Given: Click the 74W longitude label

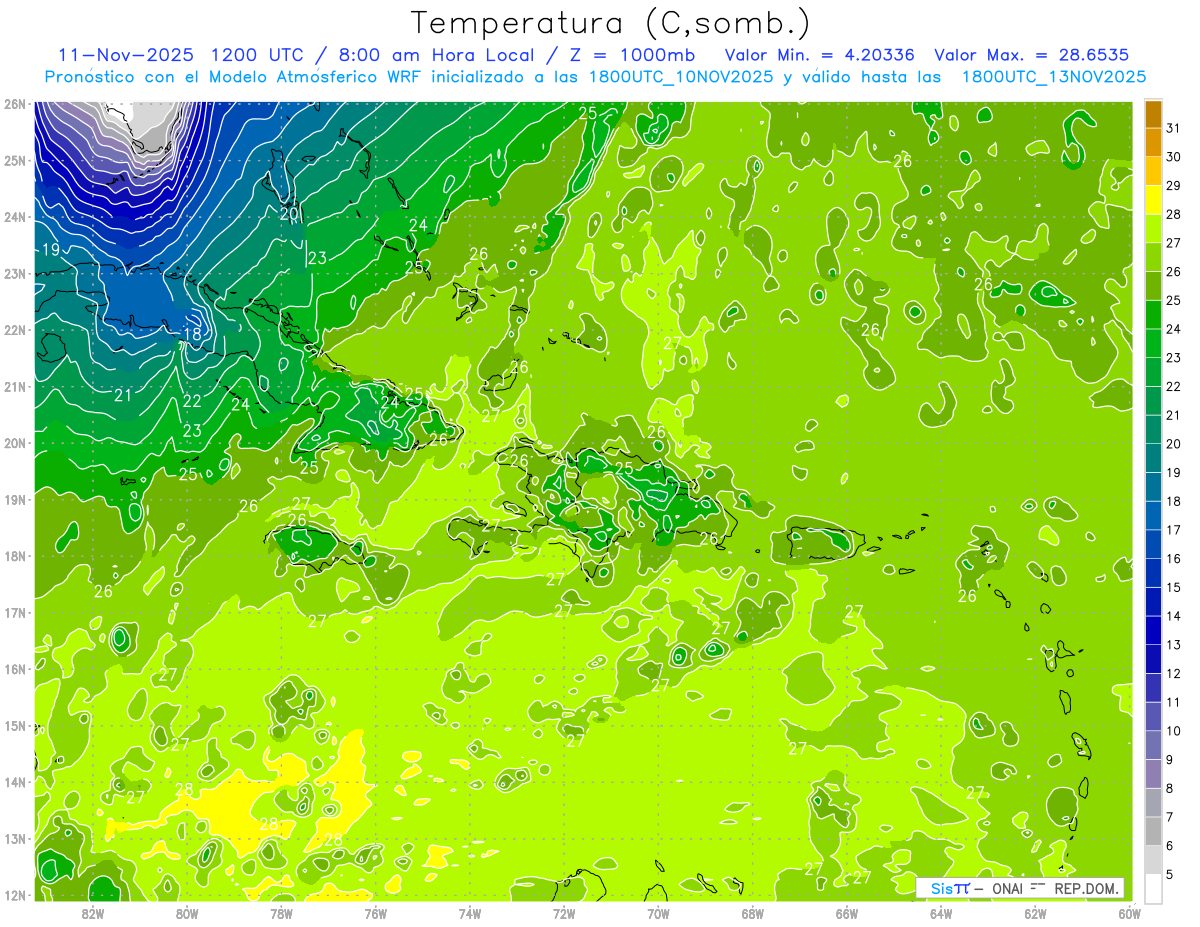Looking at the screenshot, I should tap(469, 913).
